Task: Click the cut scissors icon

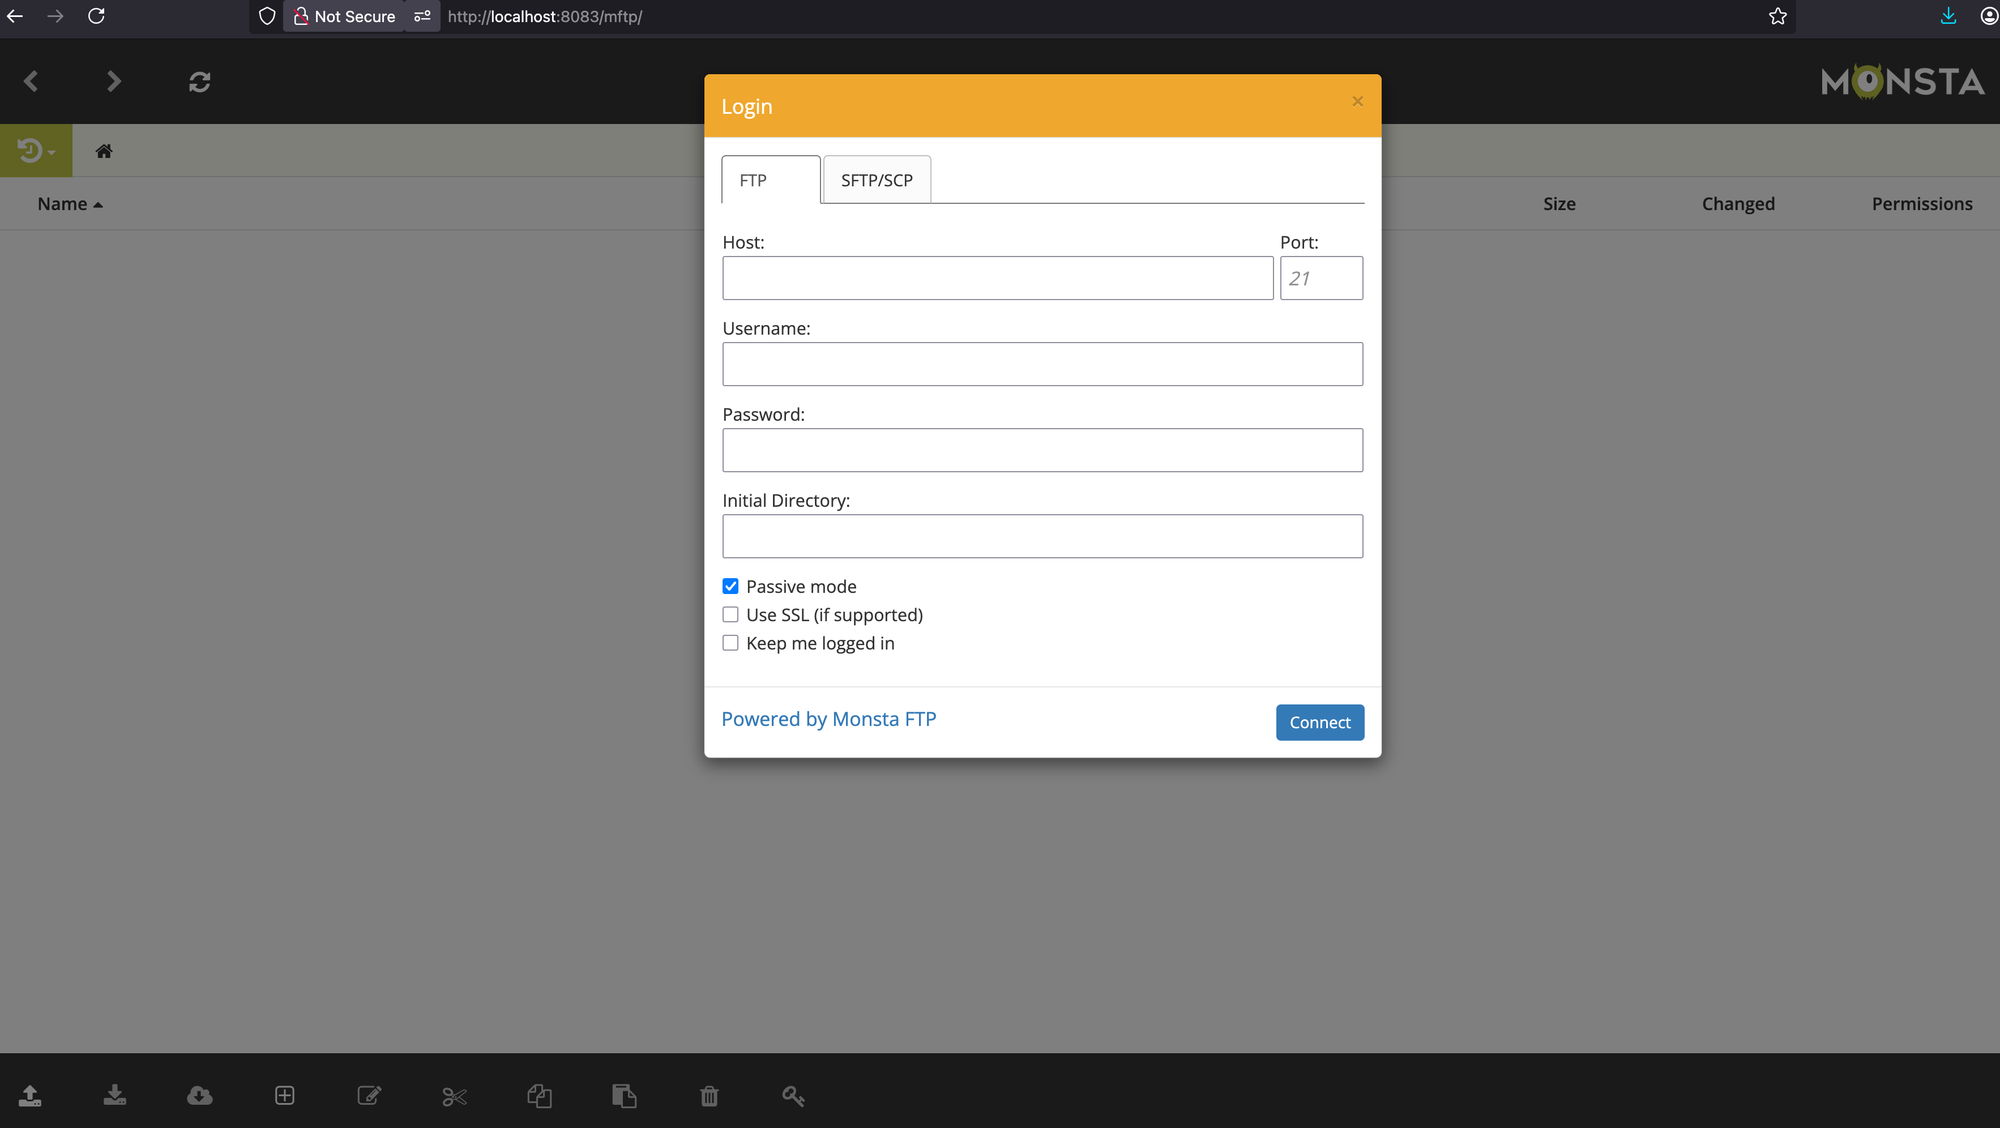Action: (454, 1097)
